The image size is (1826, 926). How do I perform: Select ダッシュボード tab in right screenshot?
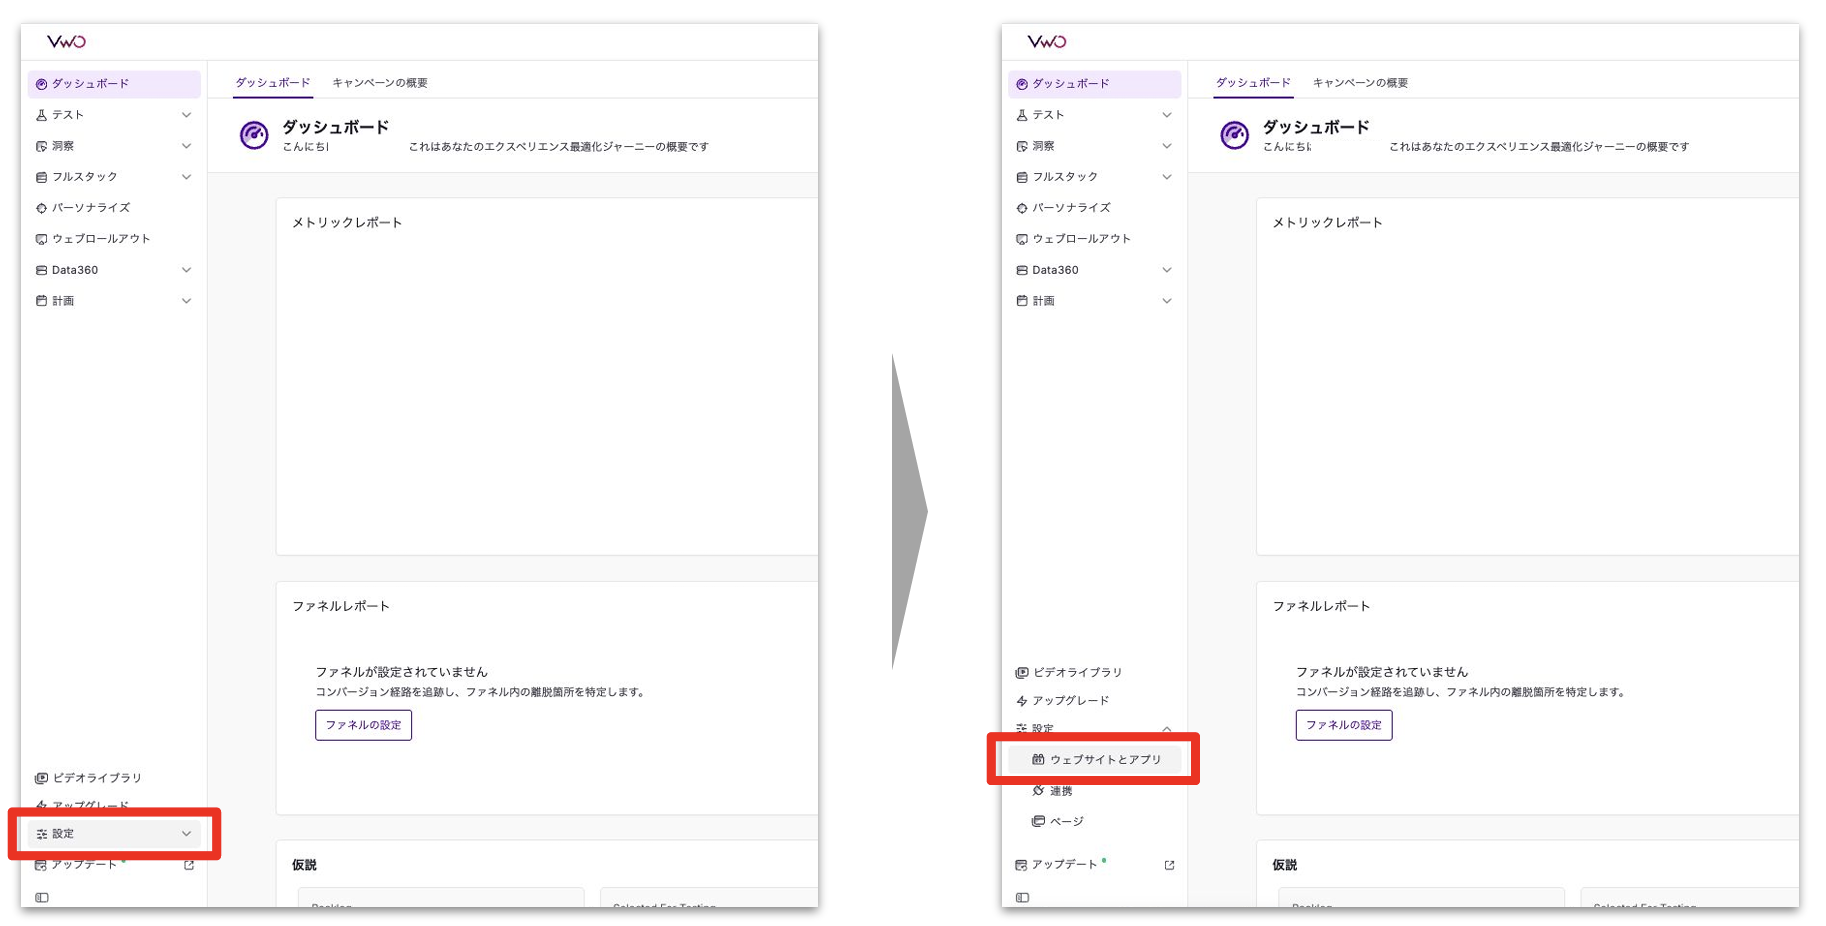tap(1252, 83)
